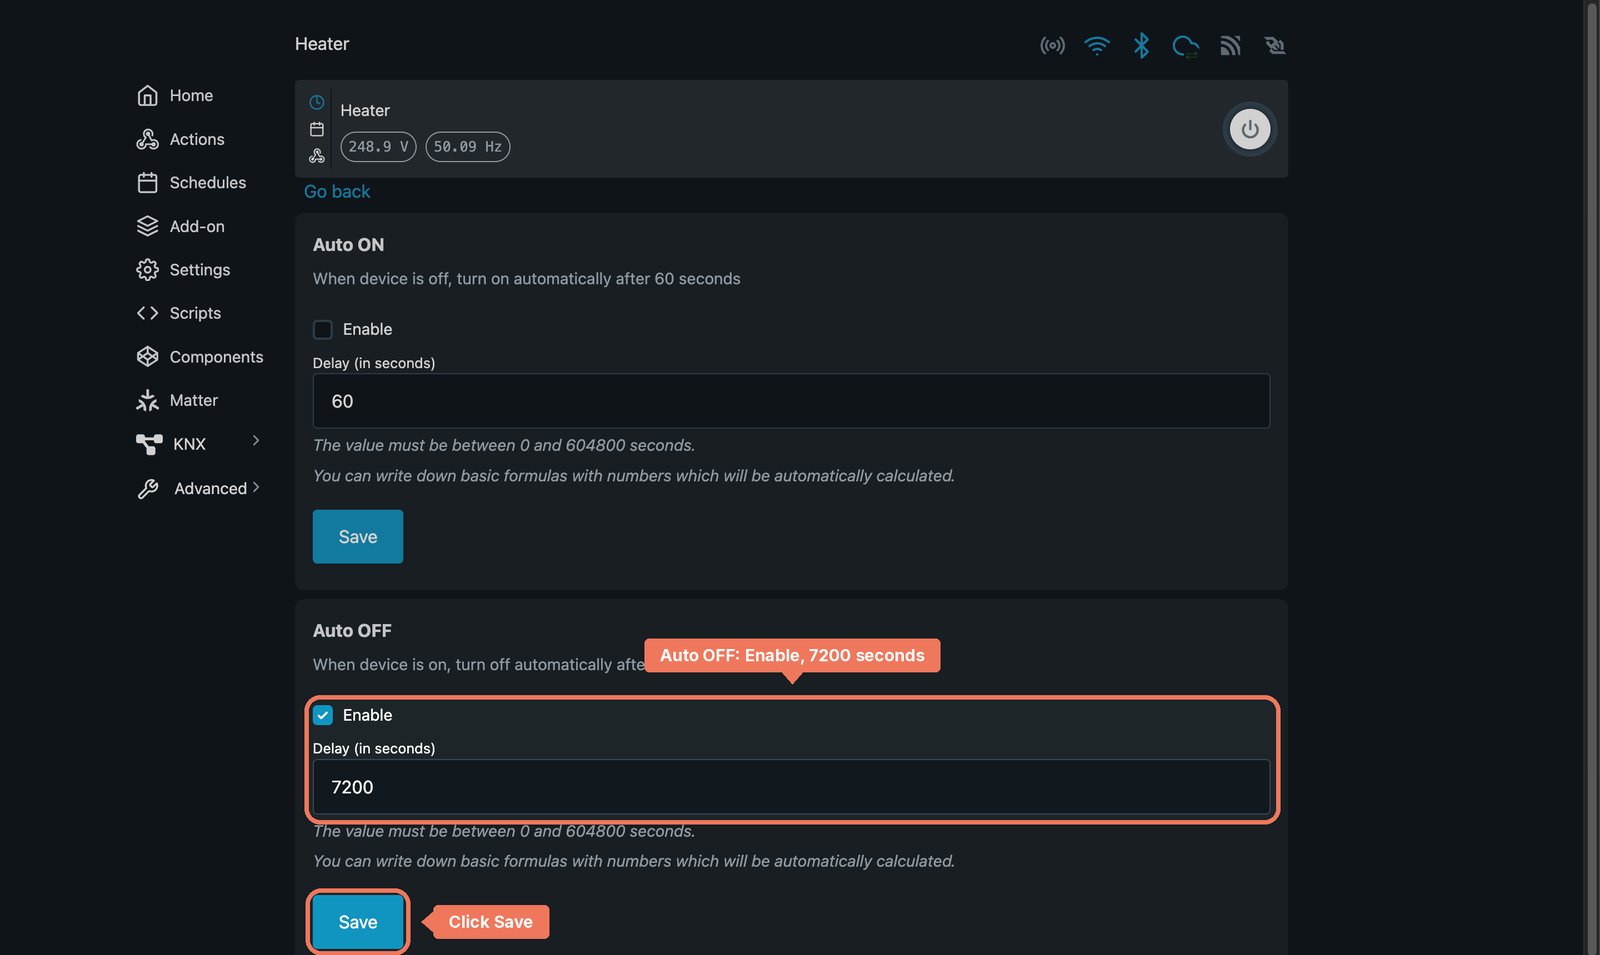Viewport: 1600px width, 955px height.
Task: Click the timer clock icon on Heater card
Action: coord(317,102)
